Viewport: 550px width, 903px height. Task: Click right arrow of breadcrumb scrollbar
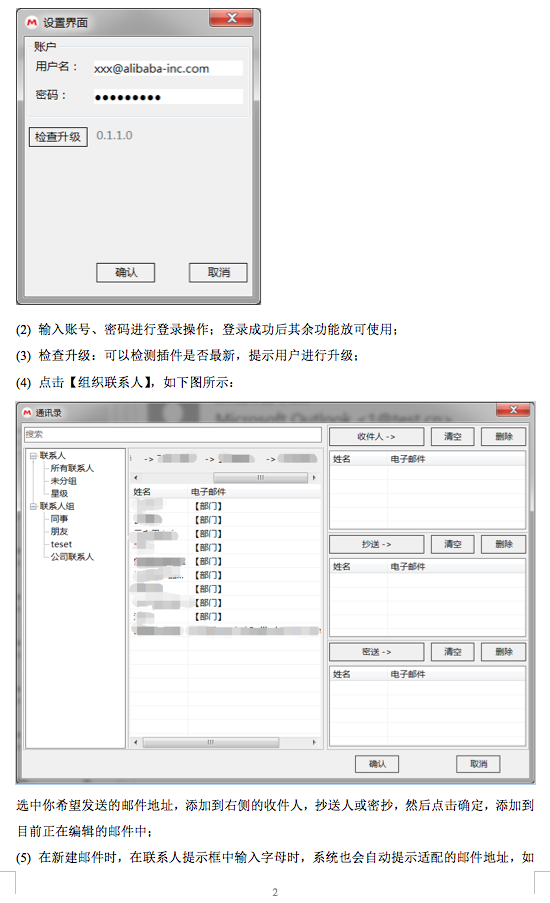pos(314,477)
